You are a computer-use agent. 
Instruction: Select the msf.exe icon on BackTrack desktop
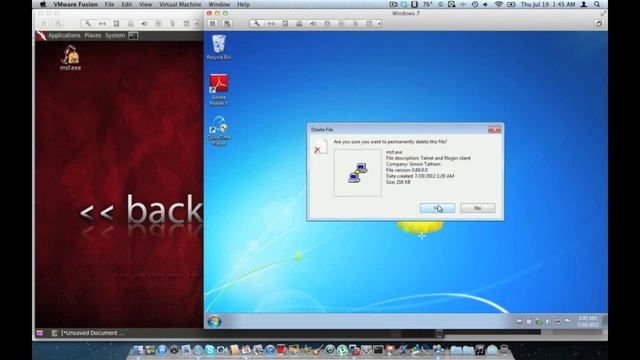[70, 58]
